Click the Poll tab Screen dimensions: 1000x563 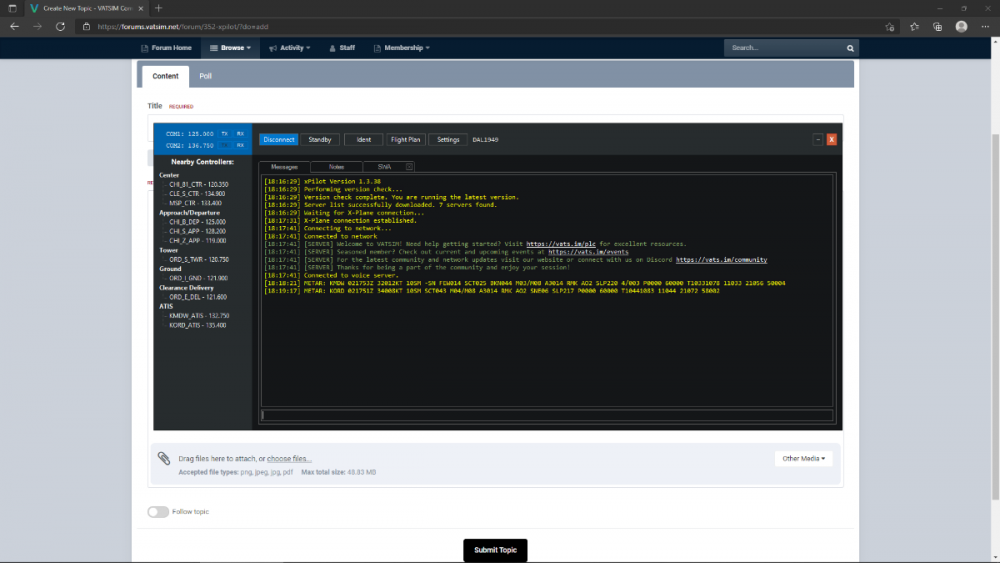(205, 76)
